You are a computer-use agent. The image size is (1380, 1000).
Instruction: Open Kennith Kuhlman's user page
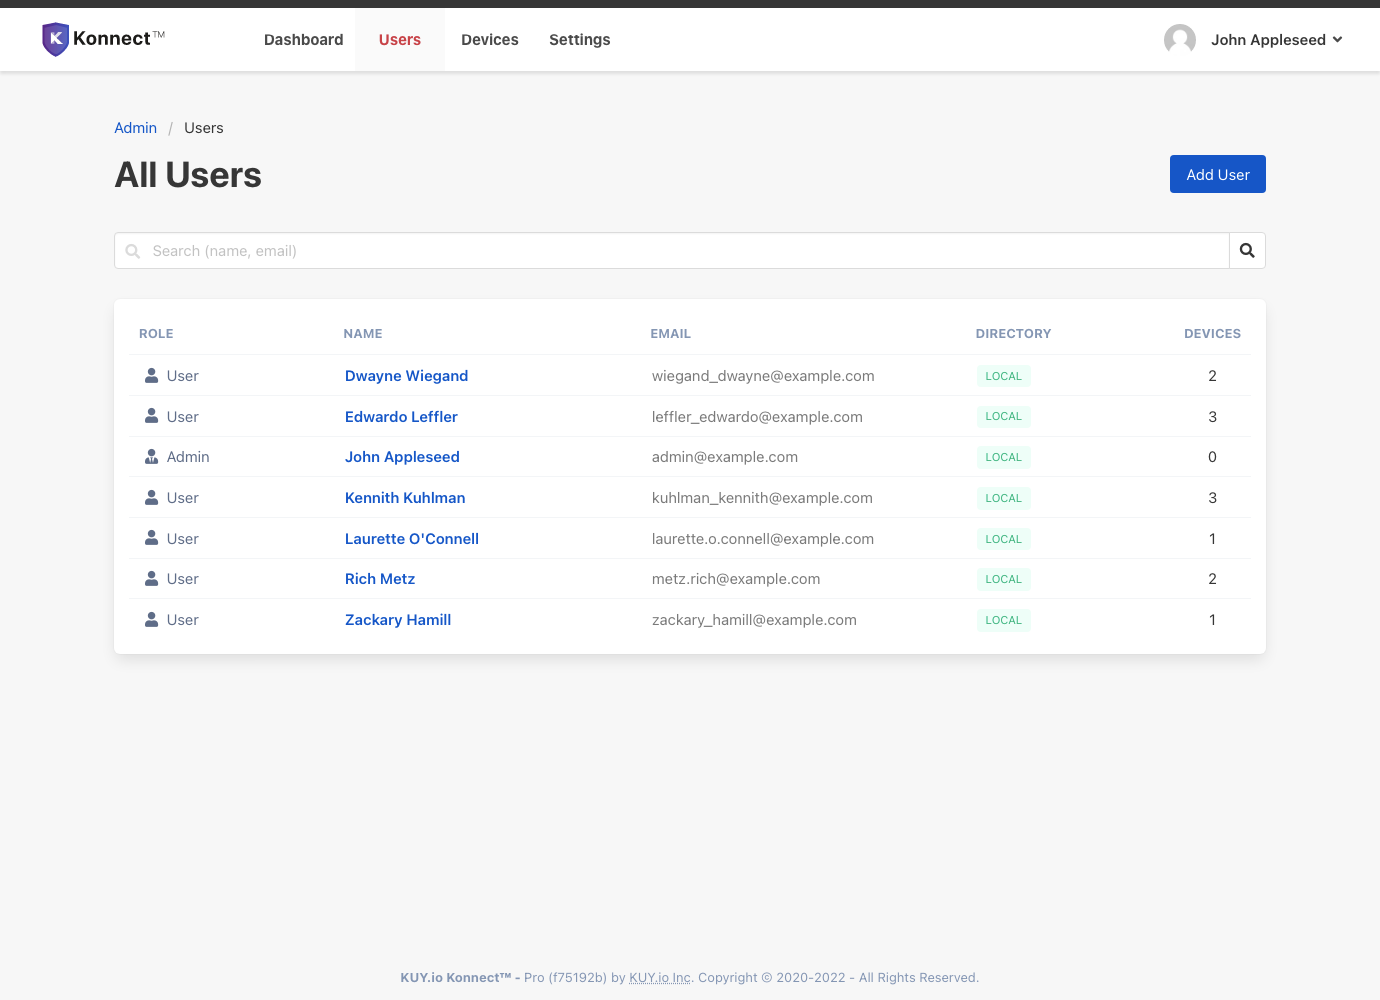click(x=405, y=498)
